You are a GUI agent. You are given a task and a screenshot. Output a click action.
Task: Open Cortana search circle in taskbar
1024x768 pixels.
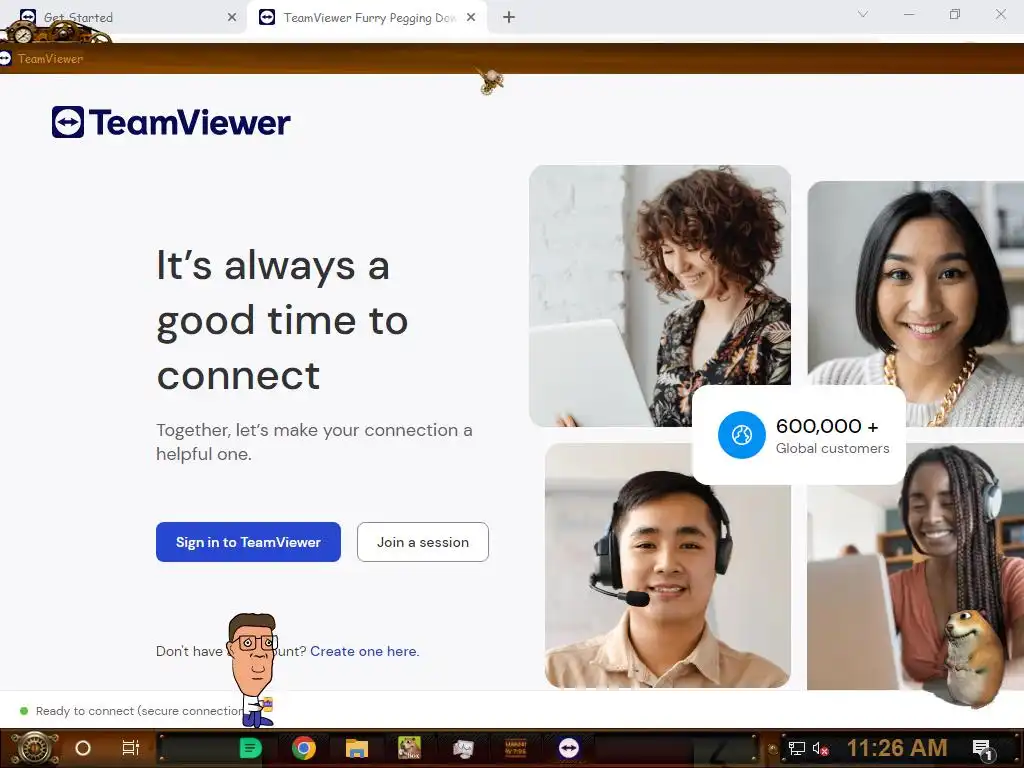coord(83,748)
